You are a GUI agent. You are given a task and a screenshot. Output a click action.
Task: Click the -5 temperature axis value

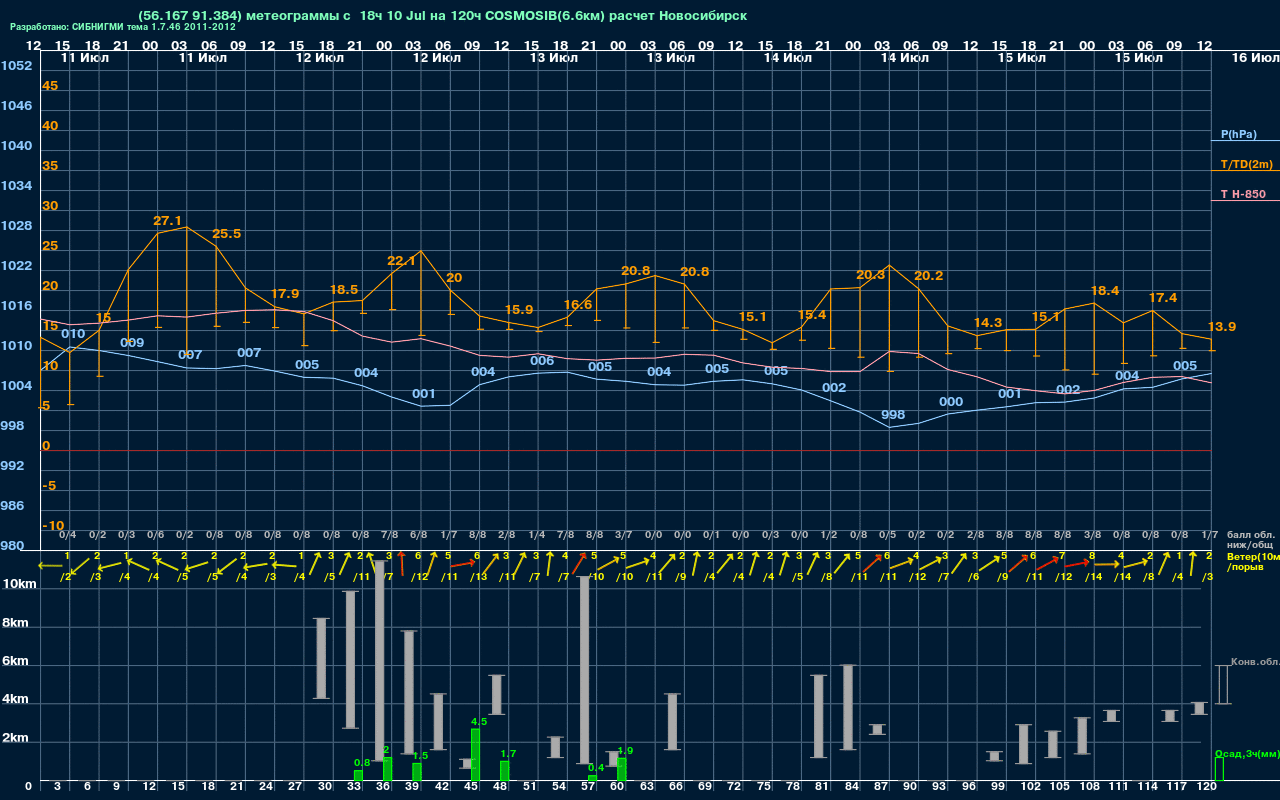[49, 486]
